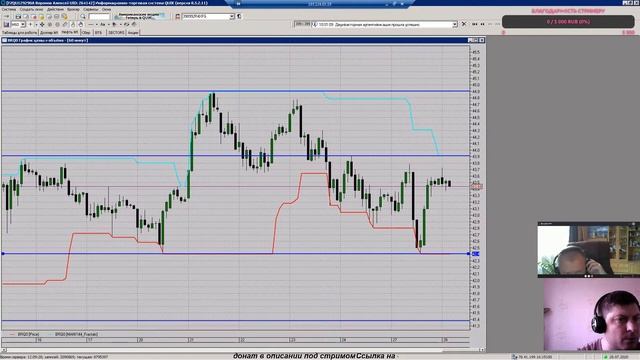Click the message counter box
Image resolution: width=640 pixels, height=360 pixels.
click(302, 24)
